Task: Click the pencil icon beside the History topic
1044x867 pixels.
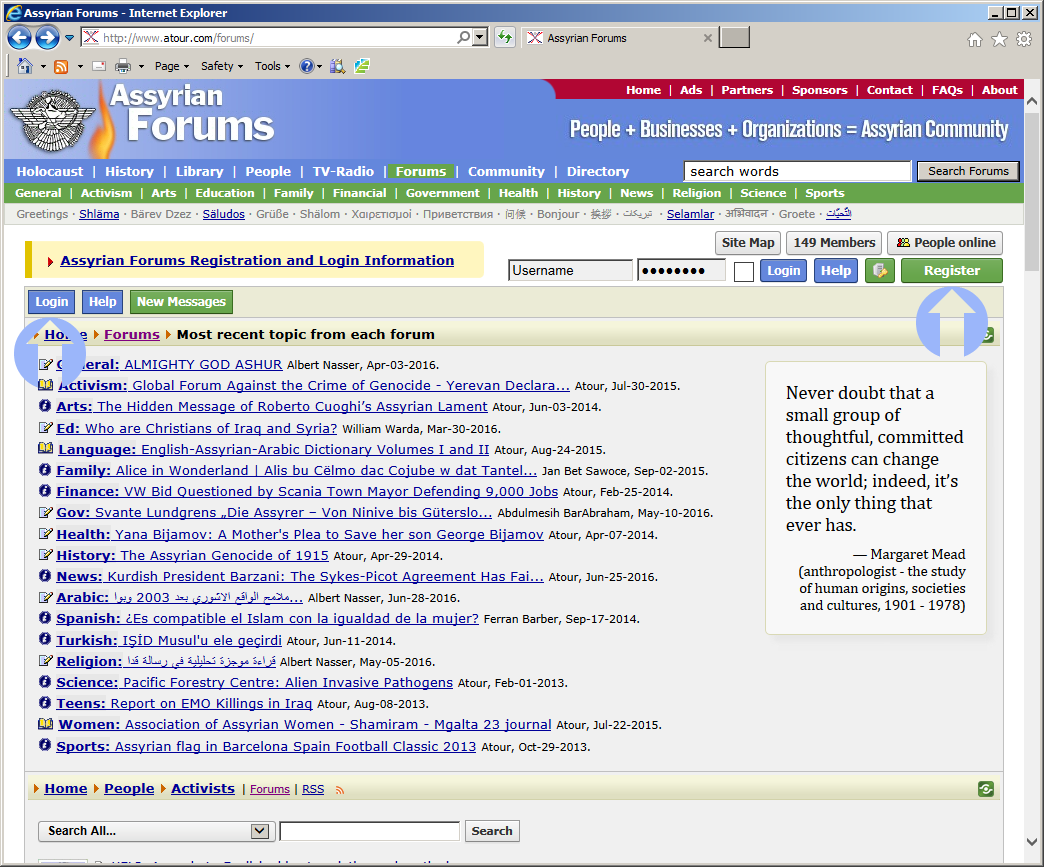Action: click(45, 554)
